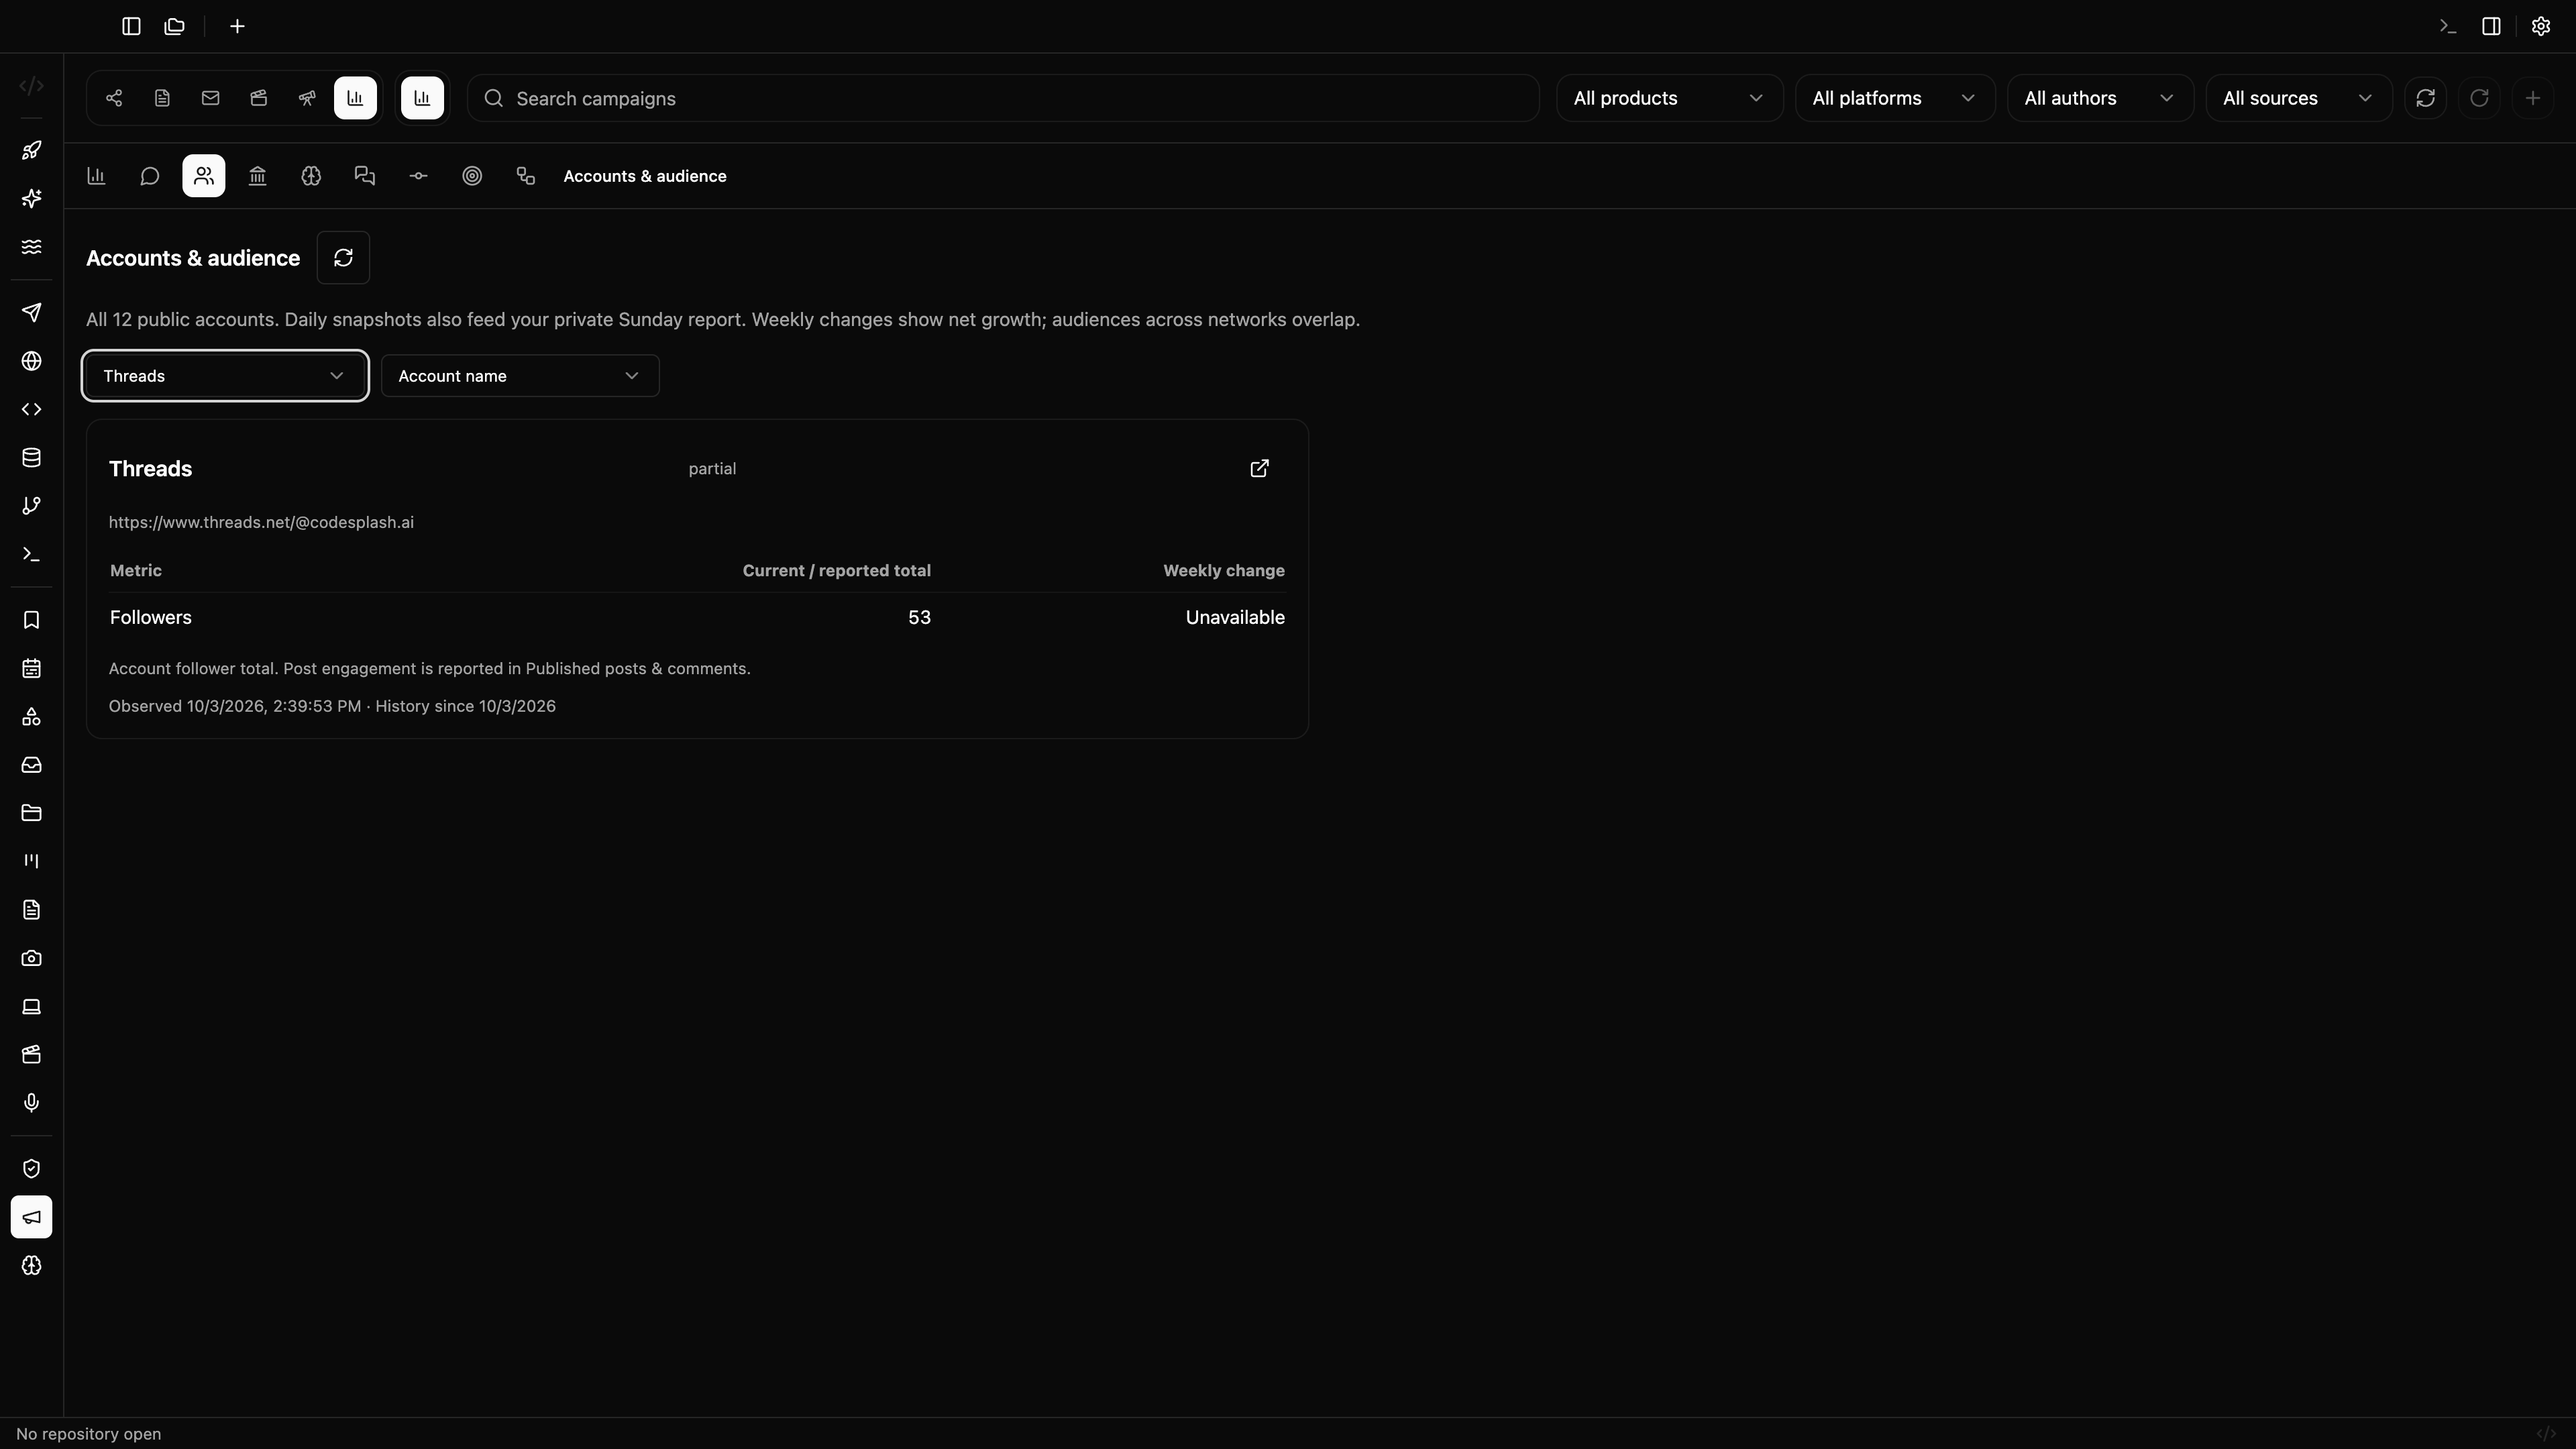The image size is (2576, 1449).
Task: Select the mail envelope toolbar icon
Action: [x=210, y=98]
